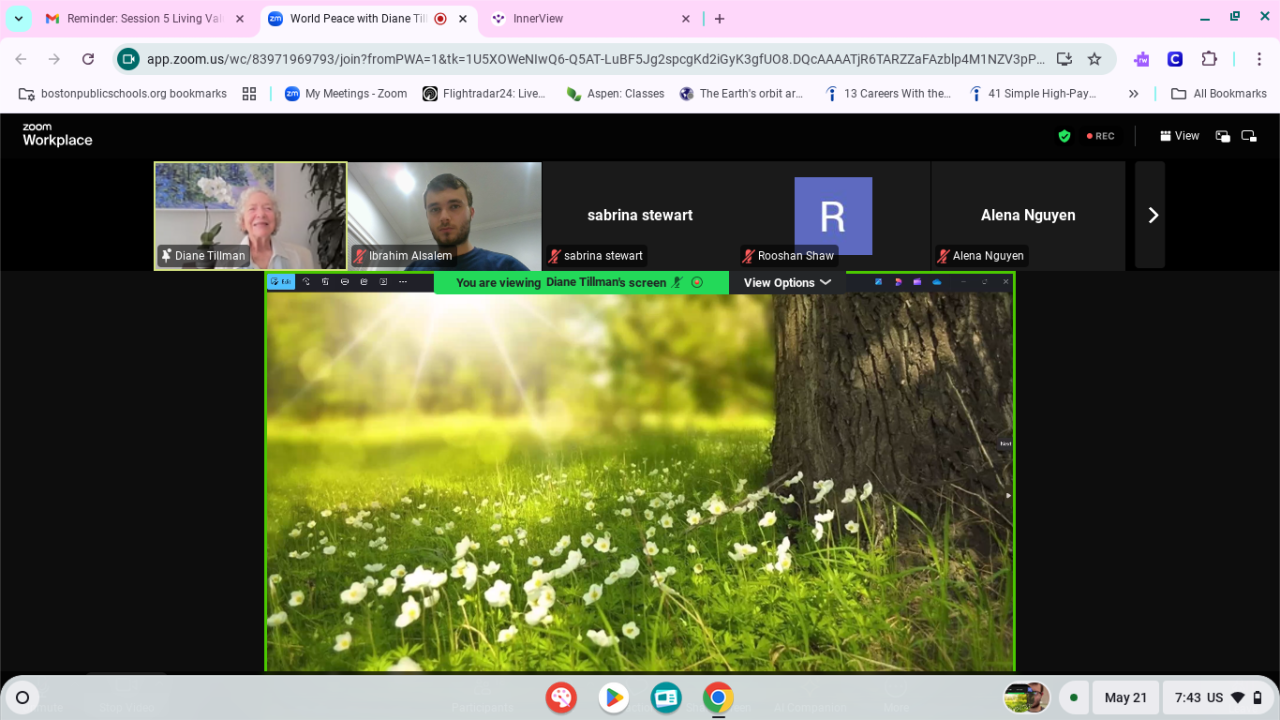The height and width of the screenshot is (720, 1280).
Task: Expand the hidden bookmarks overflow chevron
Action: click(1133, 94)
